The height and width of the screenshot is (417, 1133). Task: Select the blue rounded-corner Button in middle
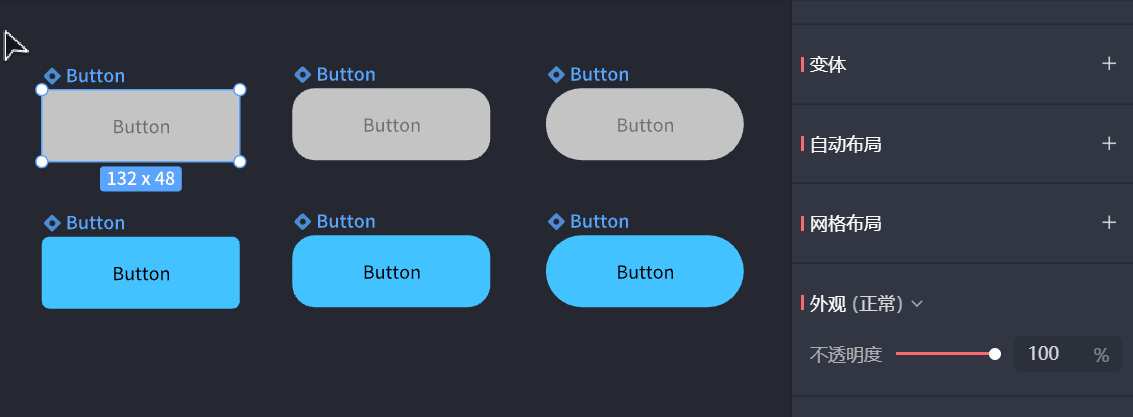(391, 272)
